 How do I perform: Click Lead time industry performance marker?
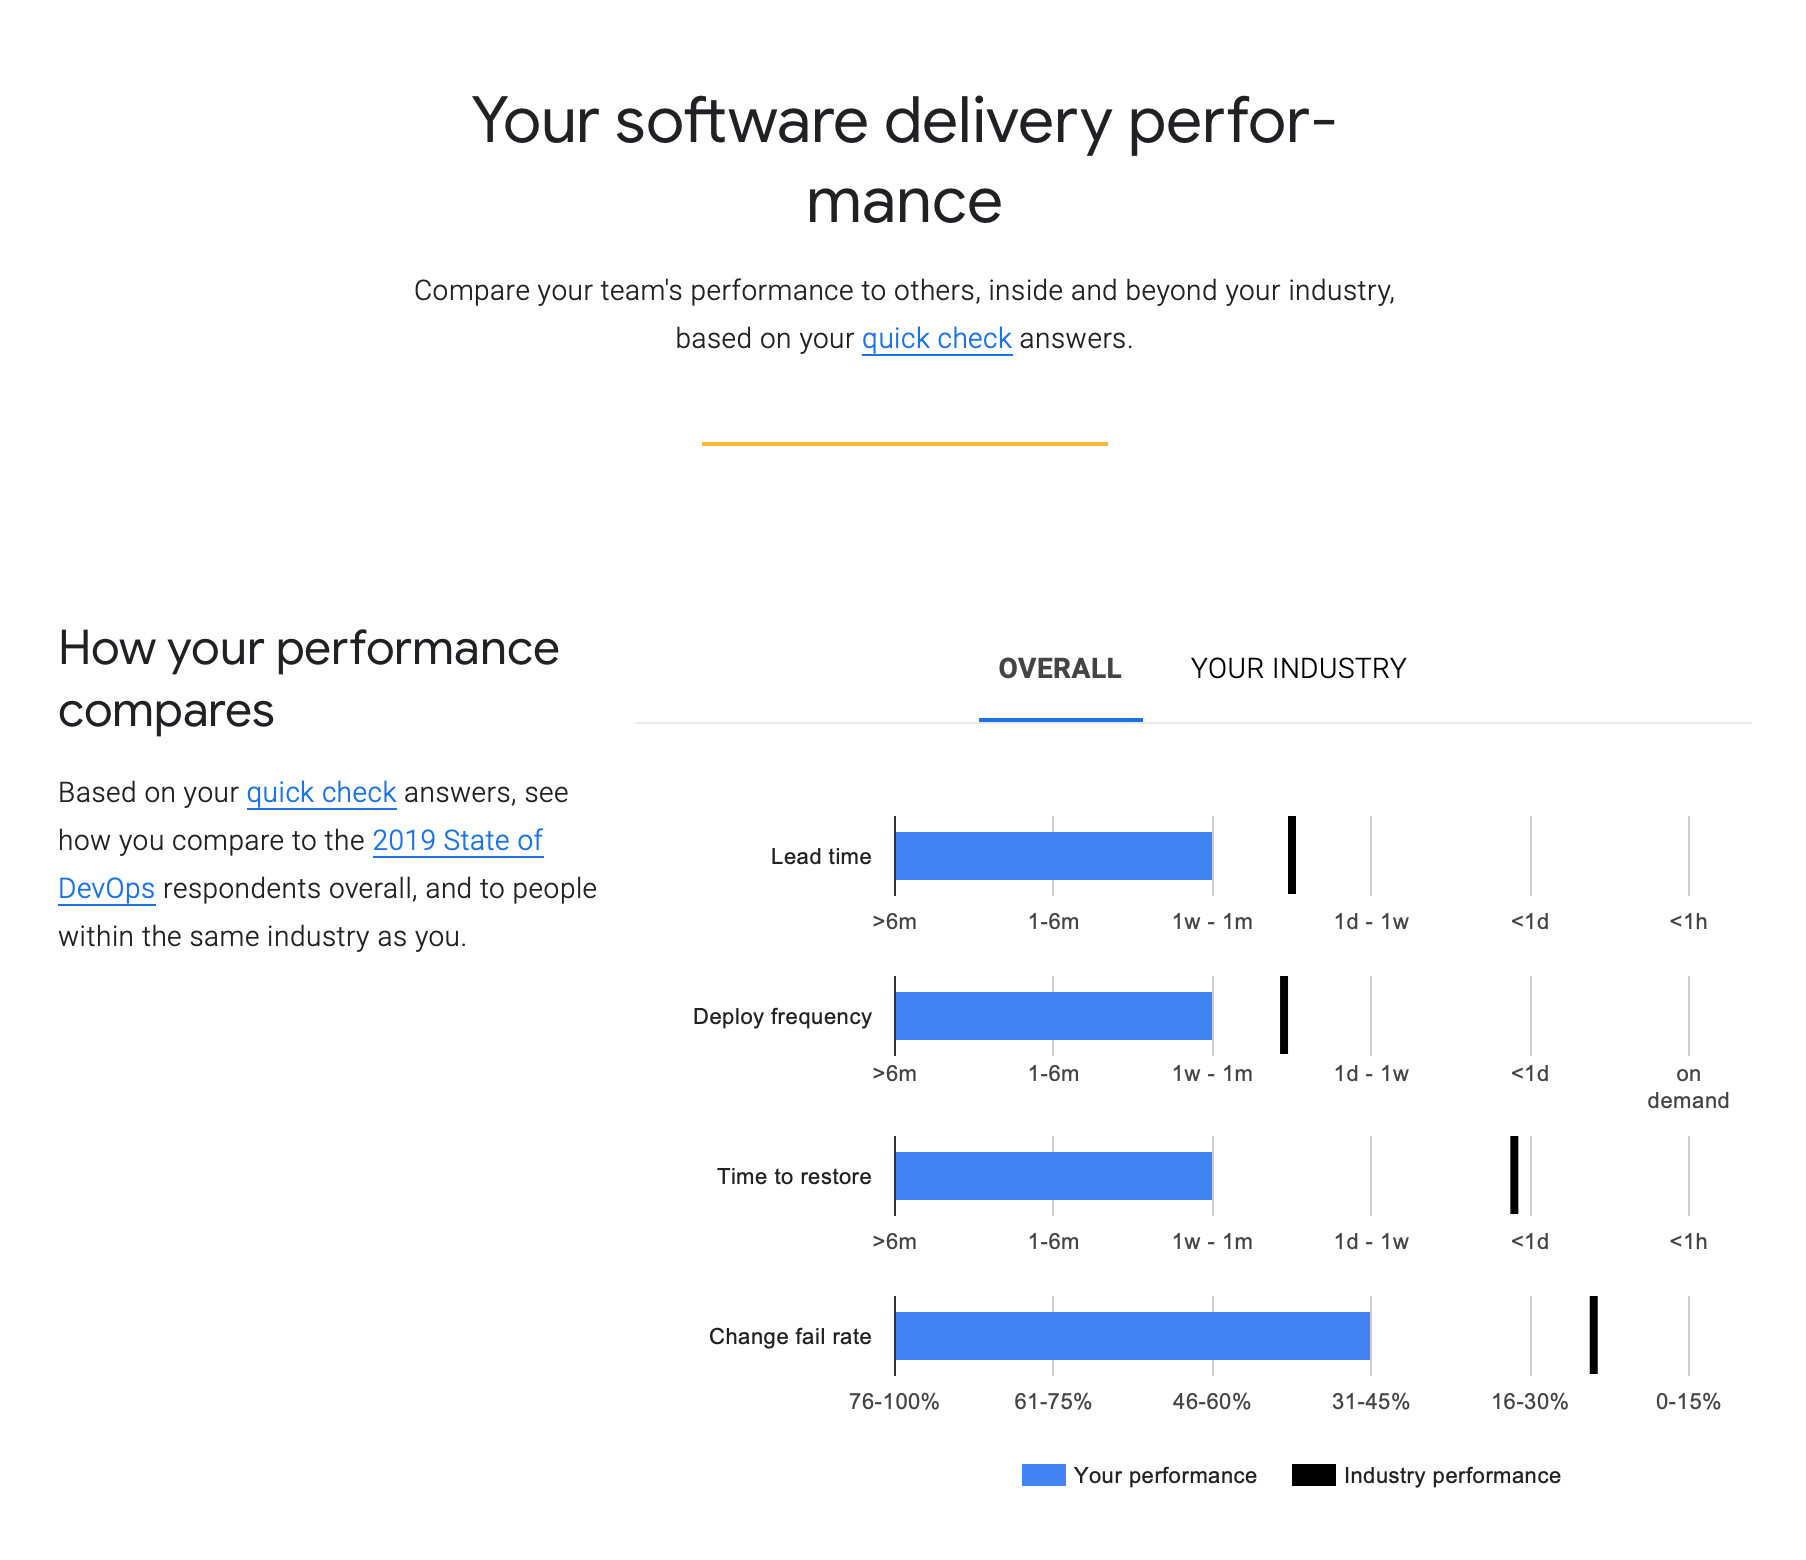pyautogui.click(x=1292, y=855)
